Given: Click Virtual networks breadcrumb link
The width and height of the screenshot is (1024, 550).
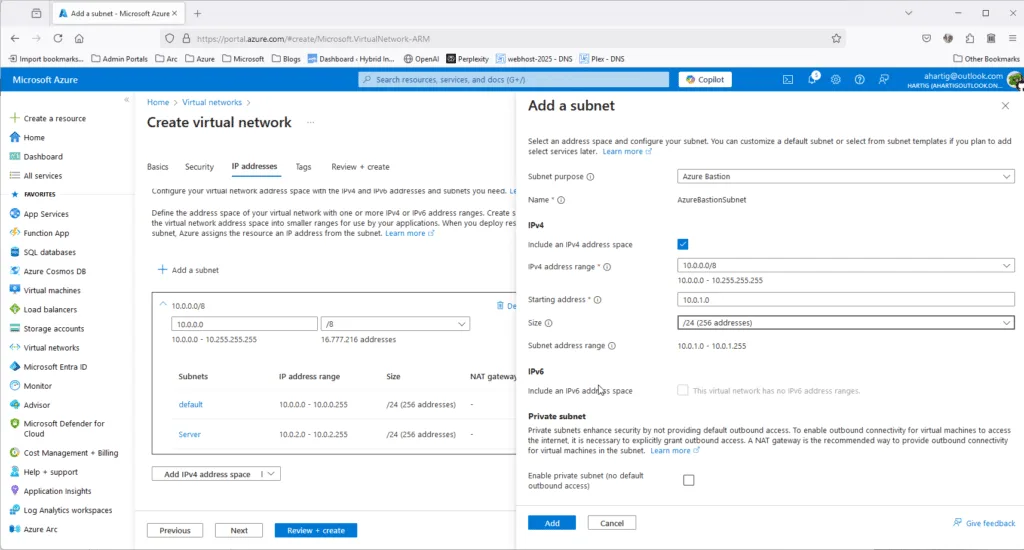Looking at the screenshot, I should point(212,103).
